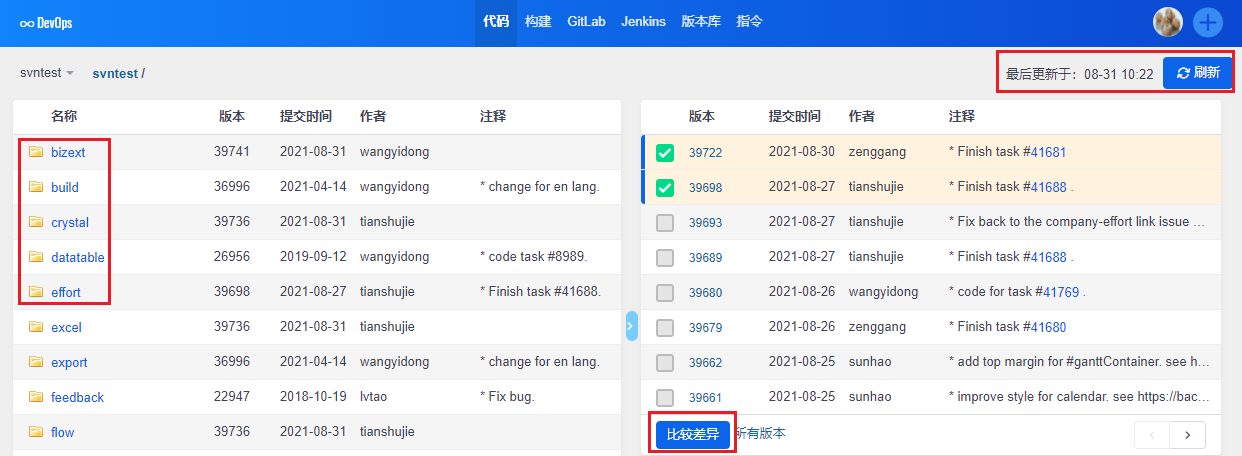1242x456 pixels.
Task: Open the 指令 tab
Action: [749, 22]
